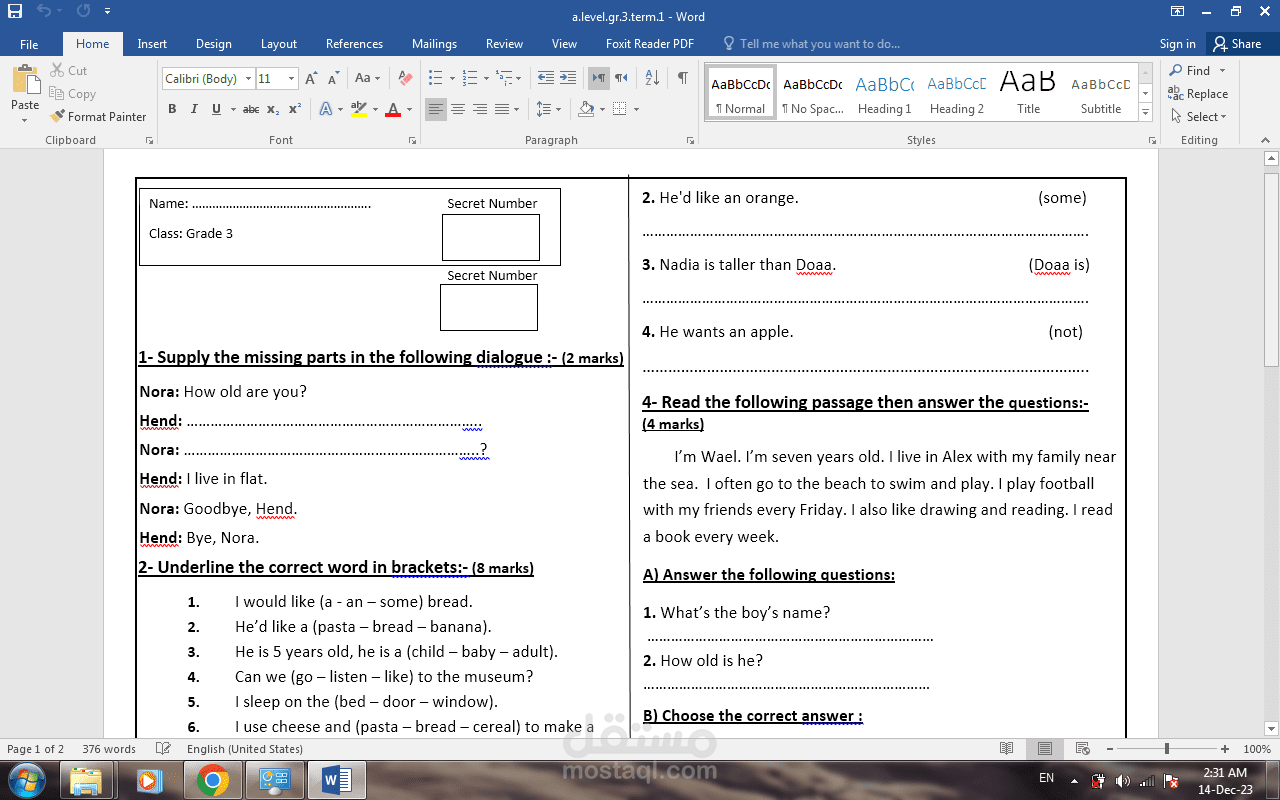The height and width of the screenshot is (800, 1280).
Task: Click the volume speaker tray icon
Action: pos(1123,780)
